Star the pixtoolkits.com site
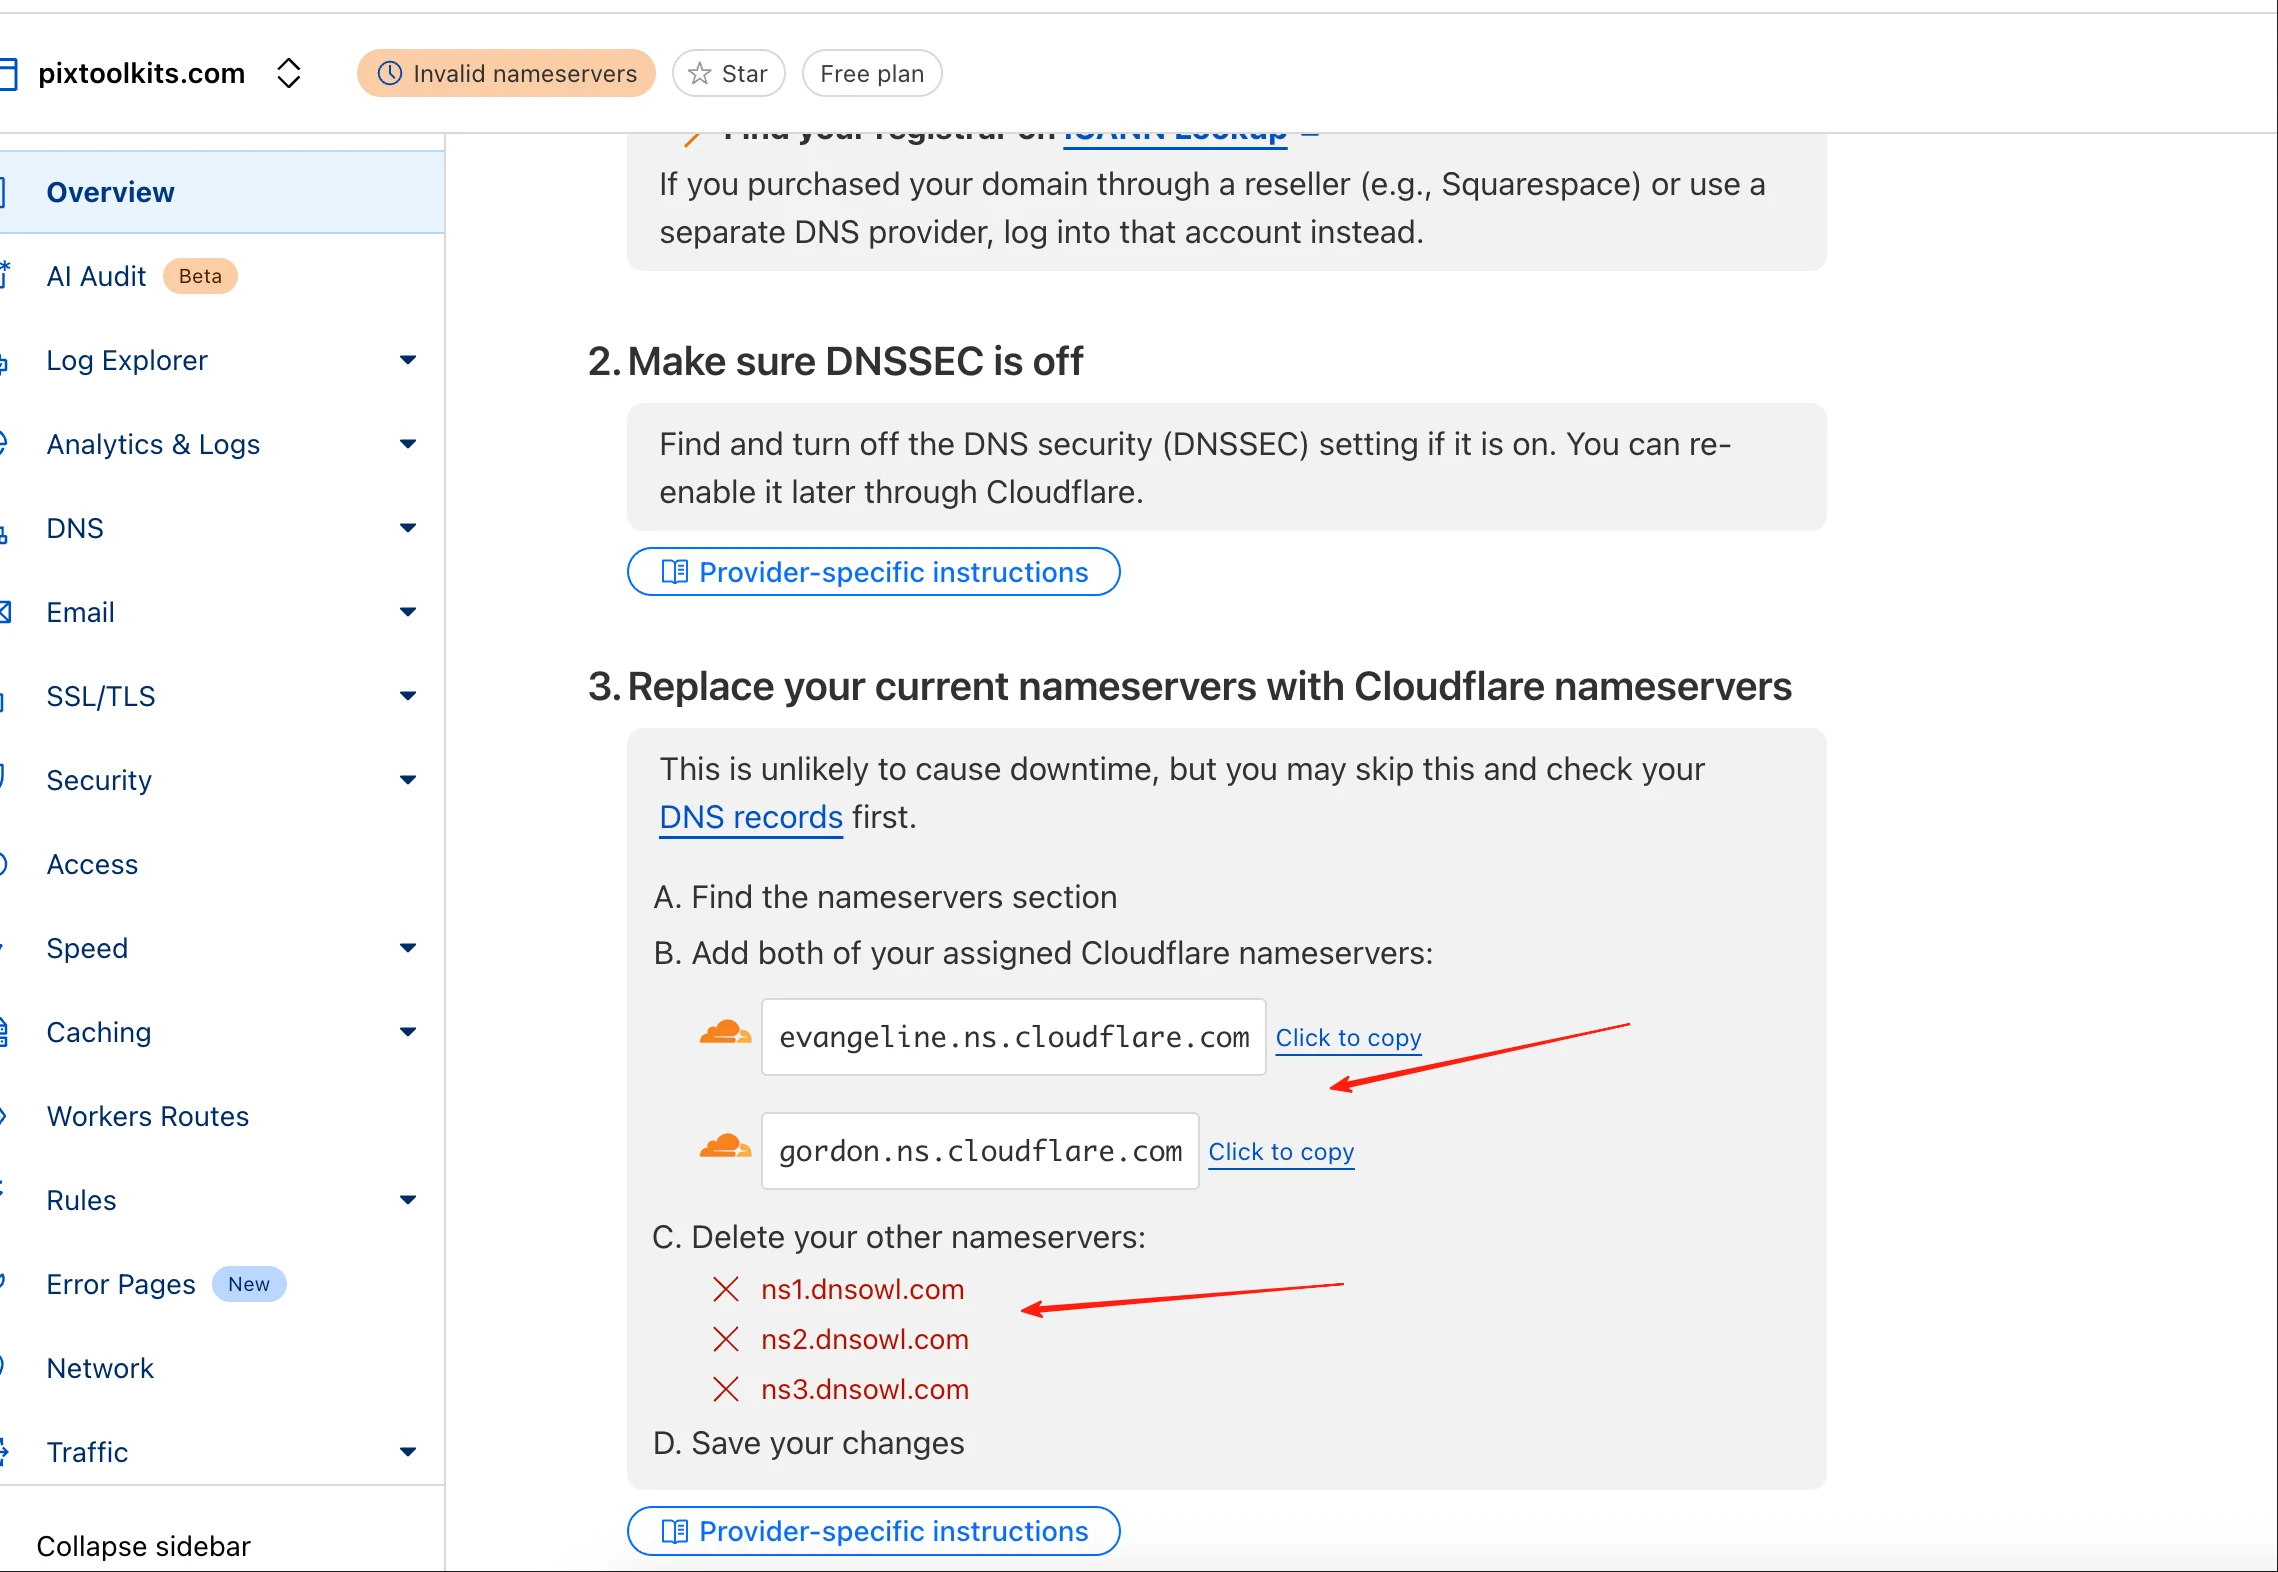The image size is (2278, 1572). click(728, 73)
